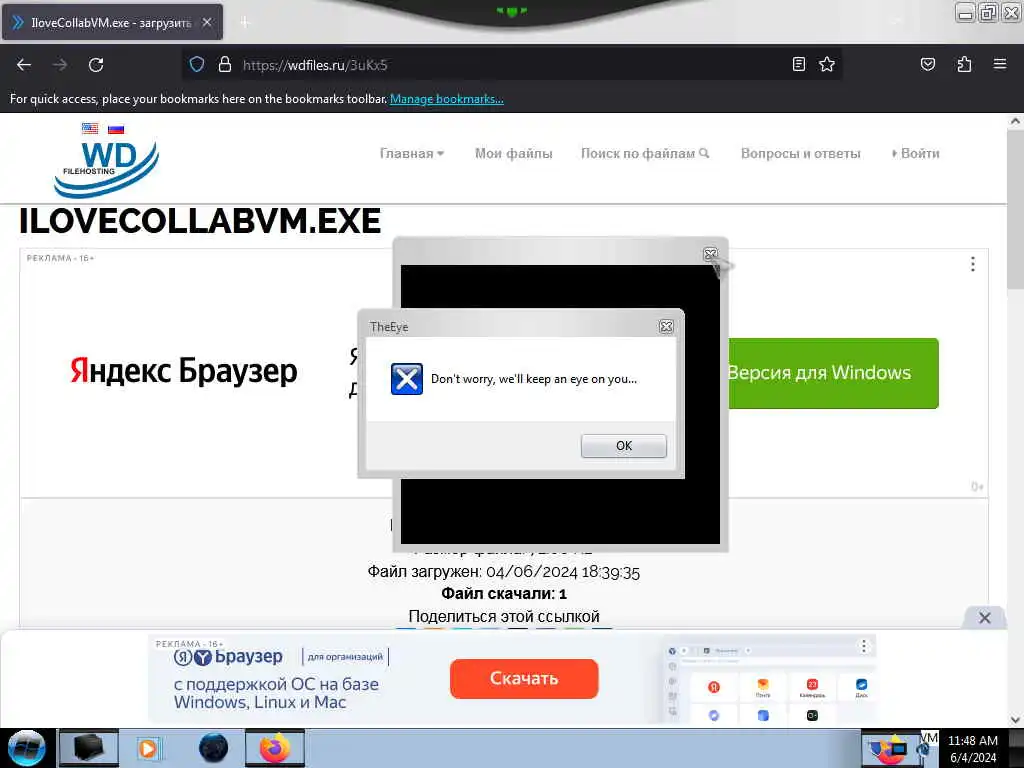This screenshot has height=768, width=1024.
Task: Click ILOVECOLLABVM.EXE page heading
Action: click(x=200, y=221)
